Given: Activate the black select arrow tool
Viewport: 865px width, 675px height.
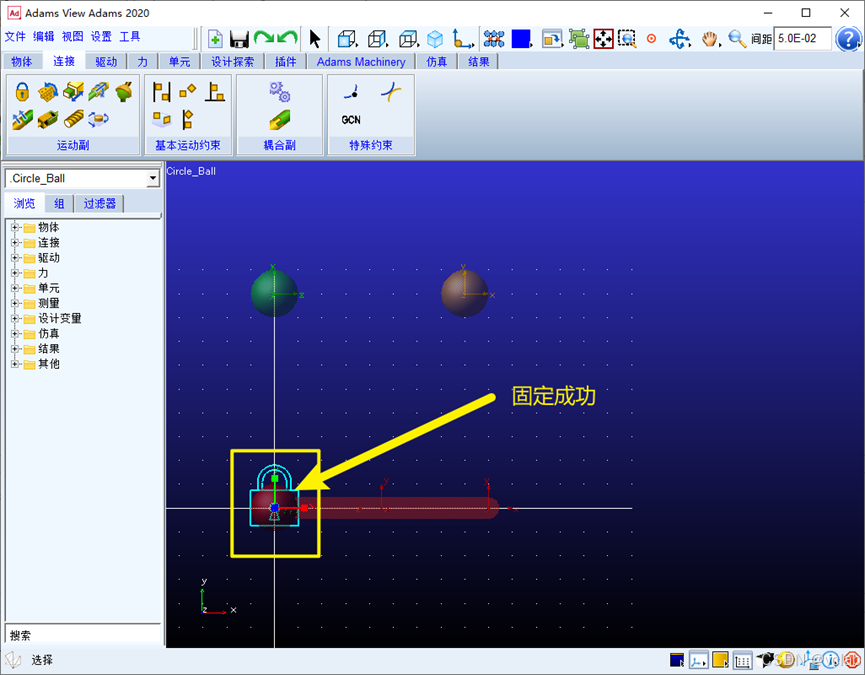Looking at the screenshot, I should [314, 39].
